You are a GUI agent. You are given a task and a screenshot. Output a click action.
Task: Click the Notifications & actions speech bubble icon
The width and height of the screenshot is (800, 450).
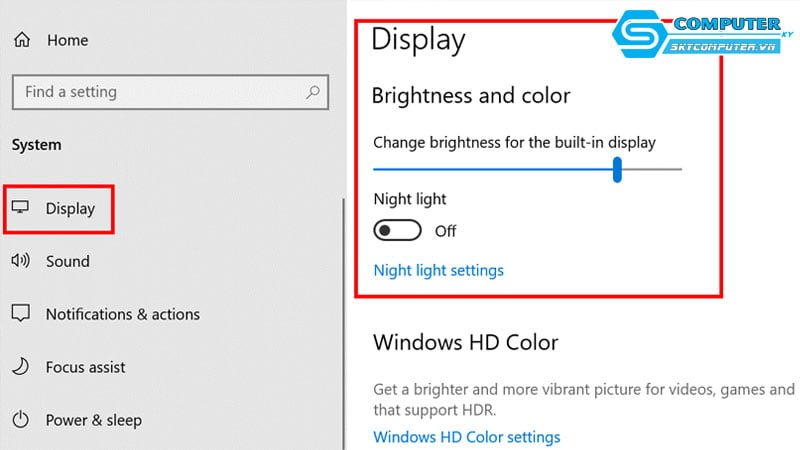(20, 314)
